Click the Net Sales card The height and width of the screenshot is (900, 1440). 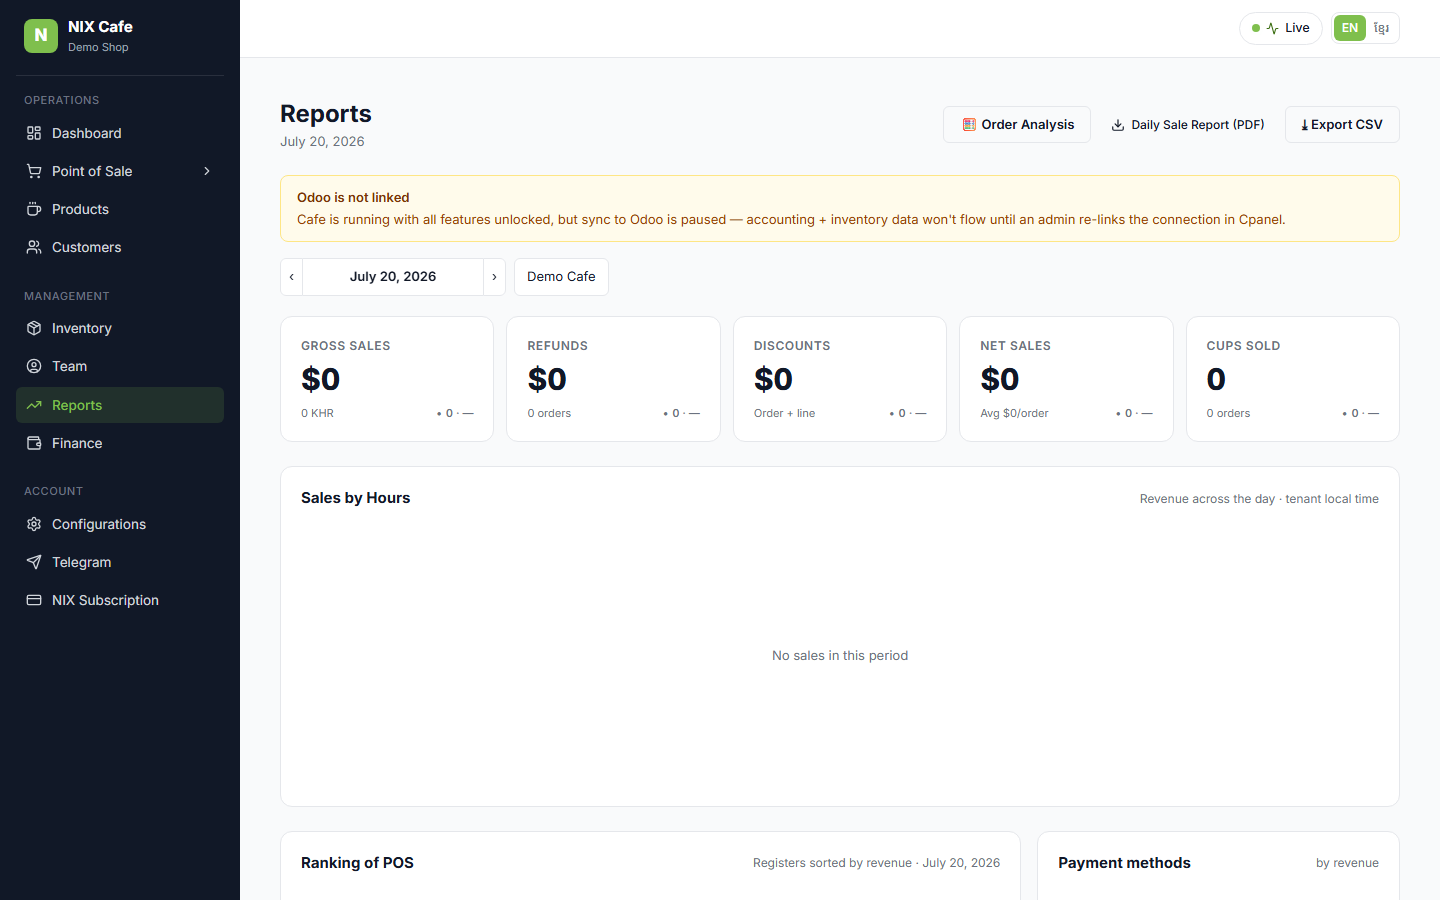point(1066,379)
